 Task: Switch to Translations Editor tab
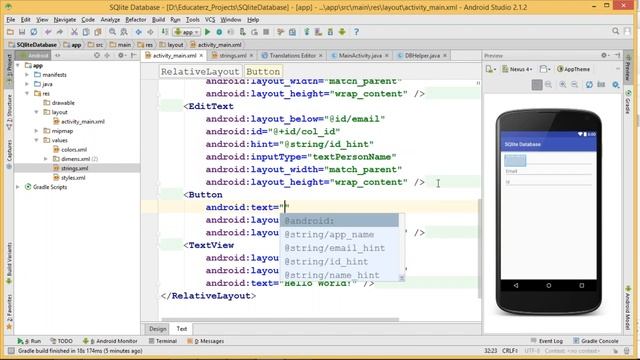pyautogui.click(x=292, y=56)
